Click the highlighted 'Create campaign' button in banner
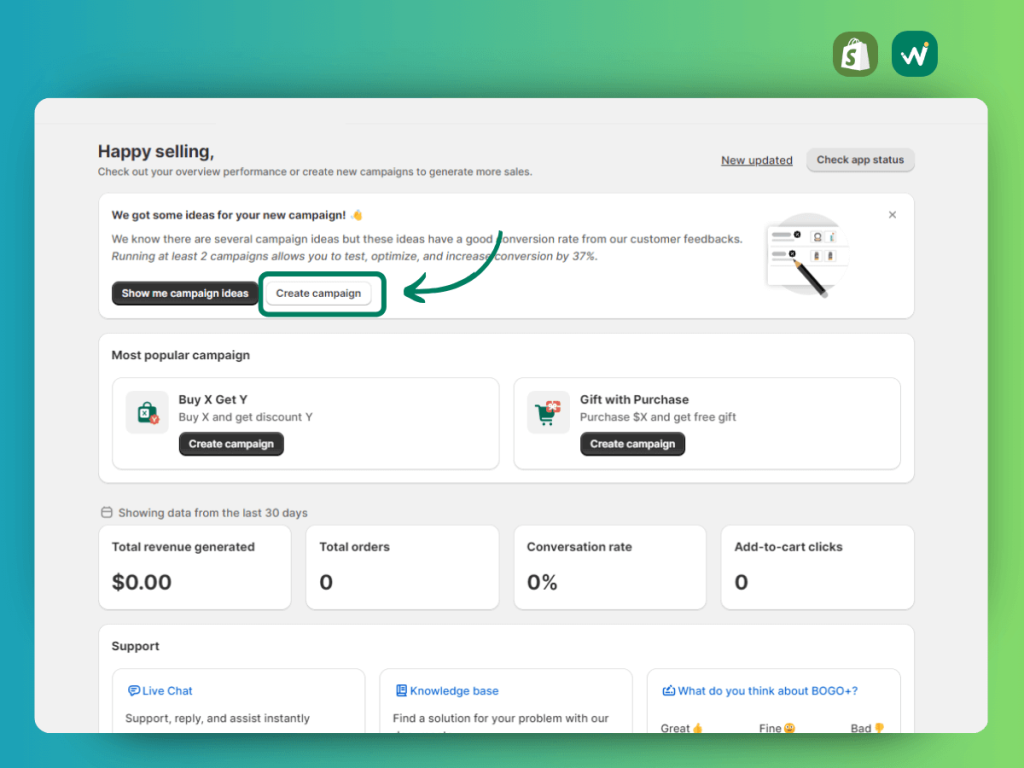Screen dimensions: 1024x768 tap(318, 293)
